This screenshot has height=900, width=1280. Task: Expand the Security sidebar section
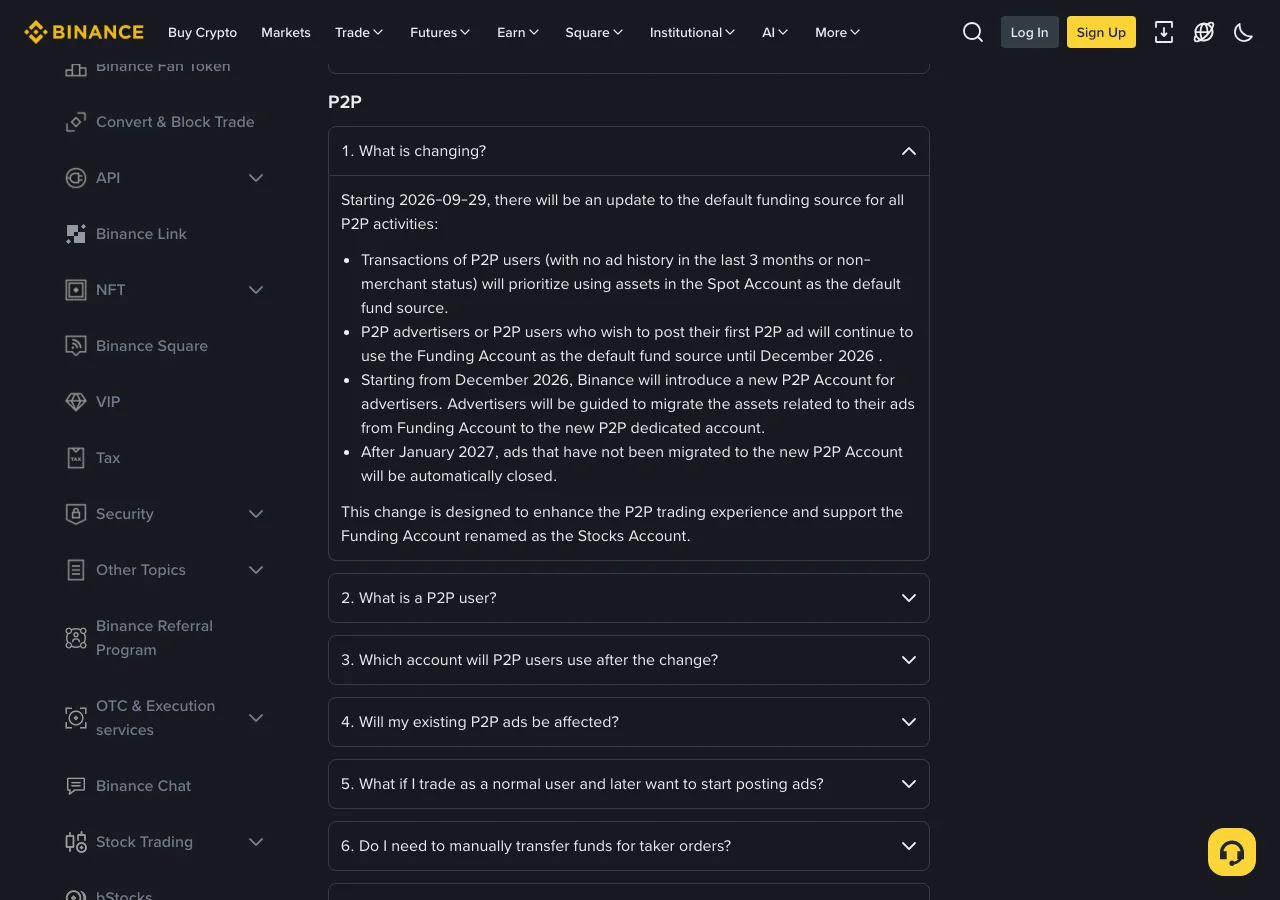pyautogui.click(x=256, y=514)
